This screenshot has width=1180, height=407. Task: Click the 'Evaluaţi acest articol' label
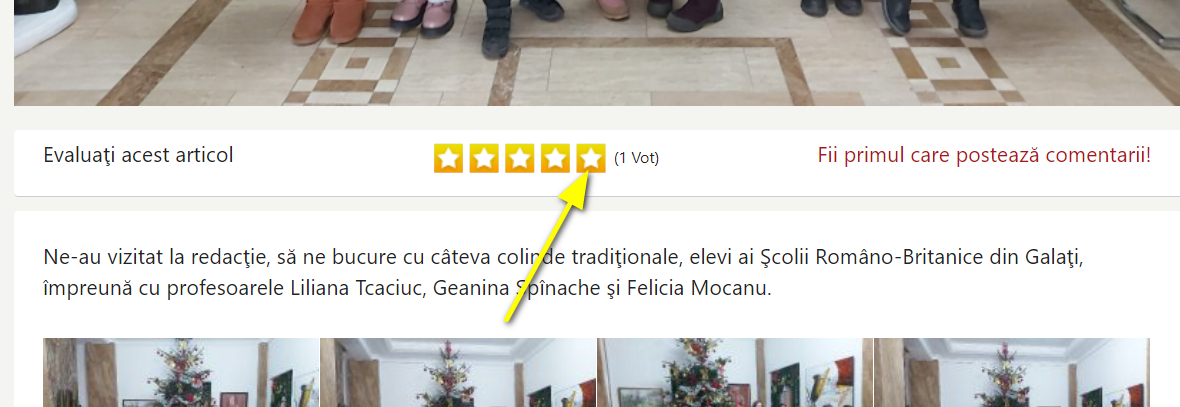point(138,156)
